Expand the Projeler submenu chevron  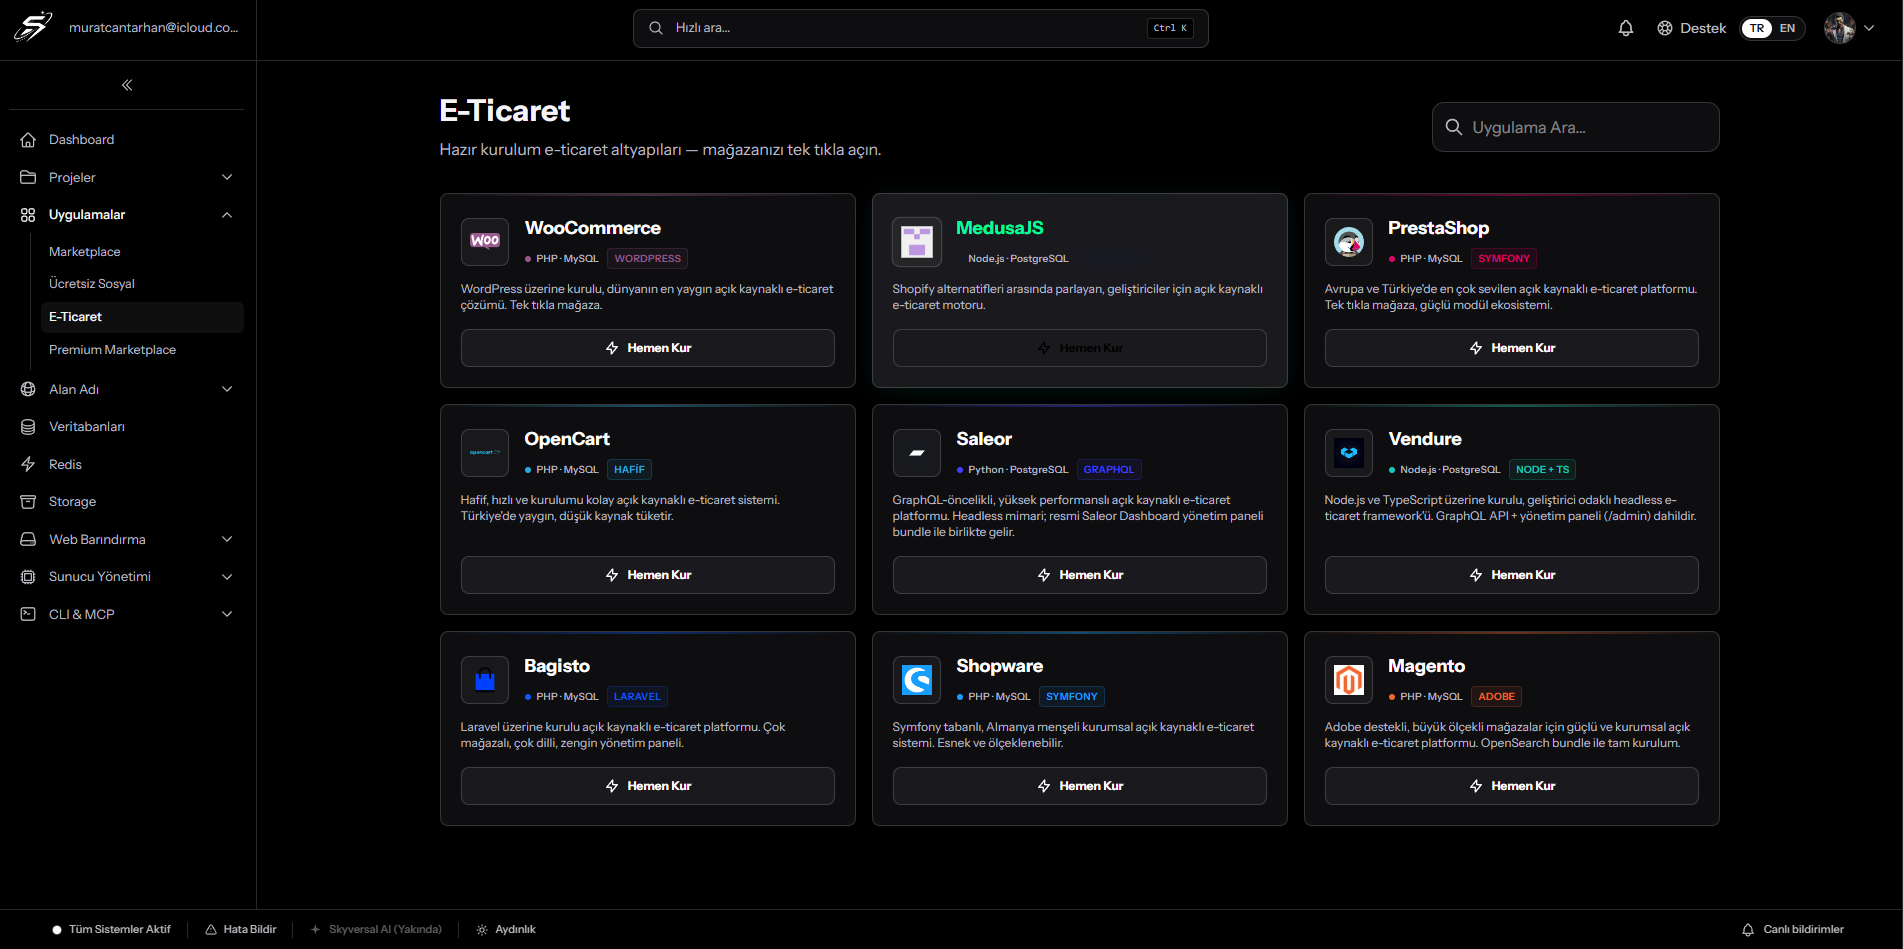pos(227,177)
